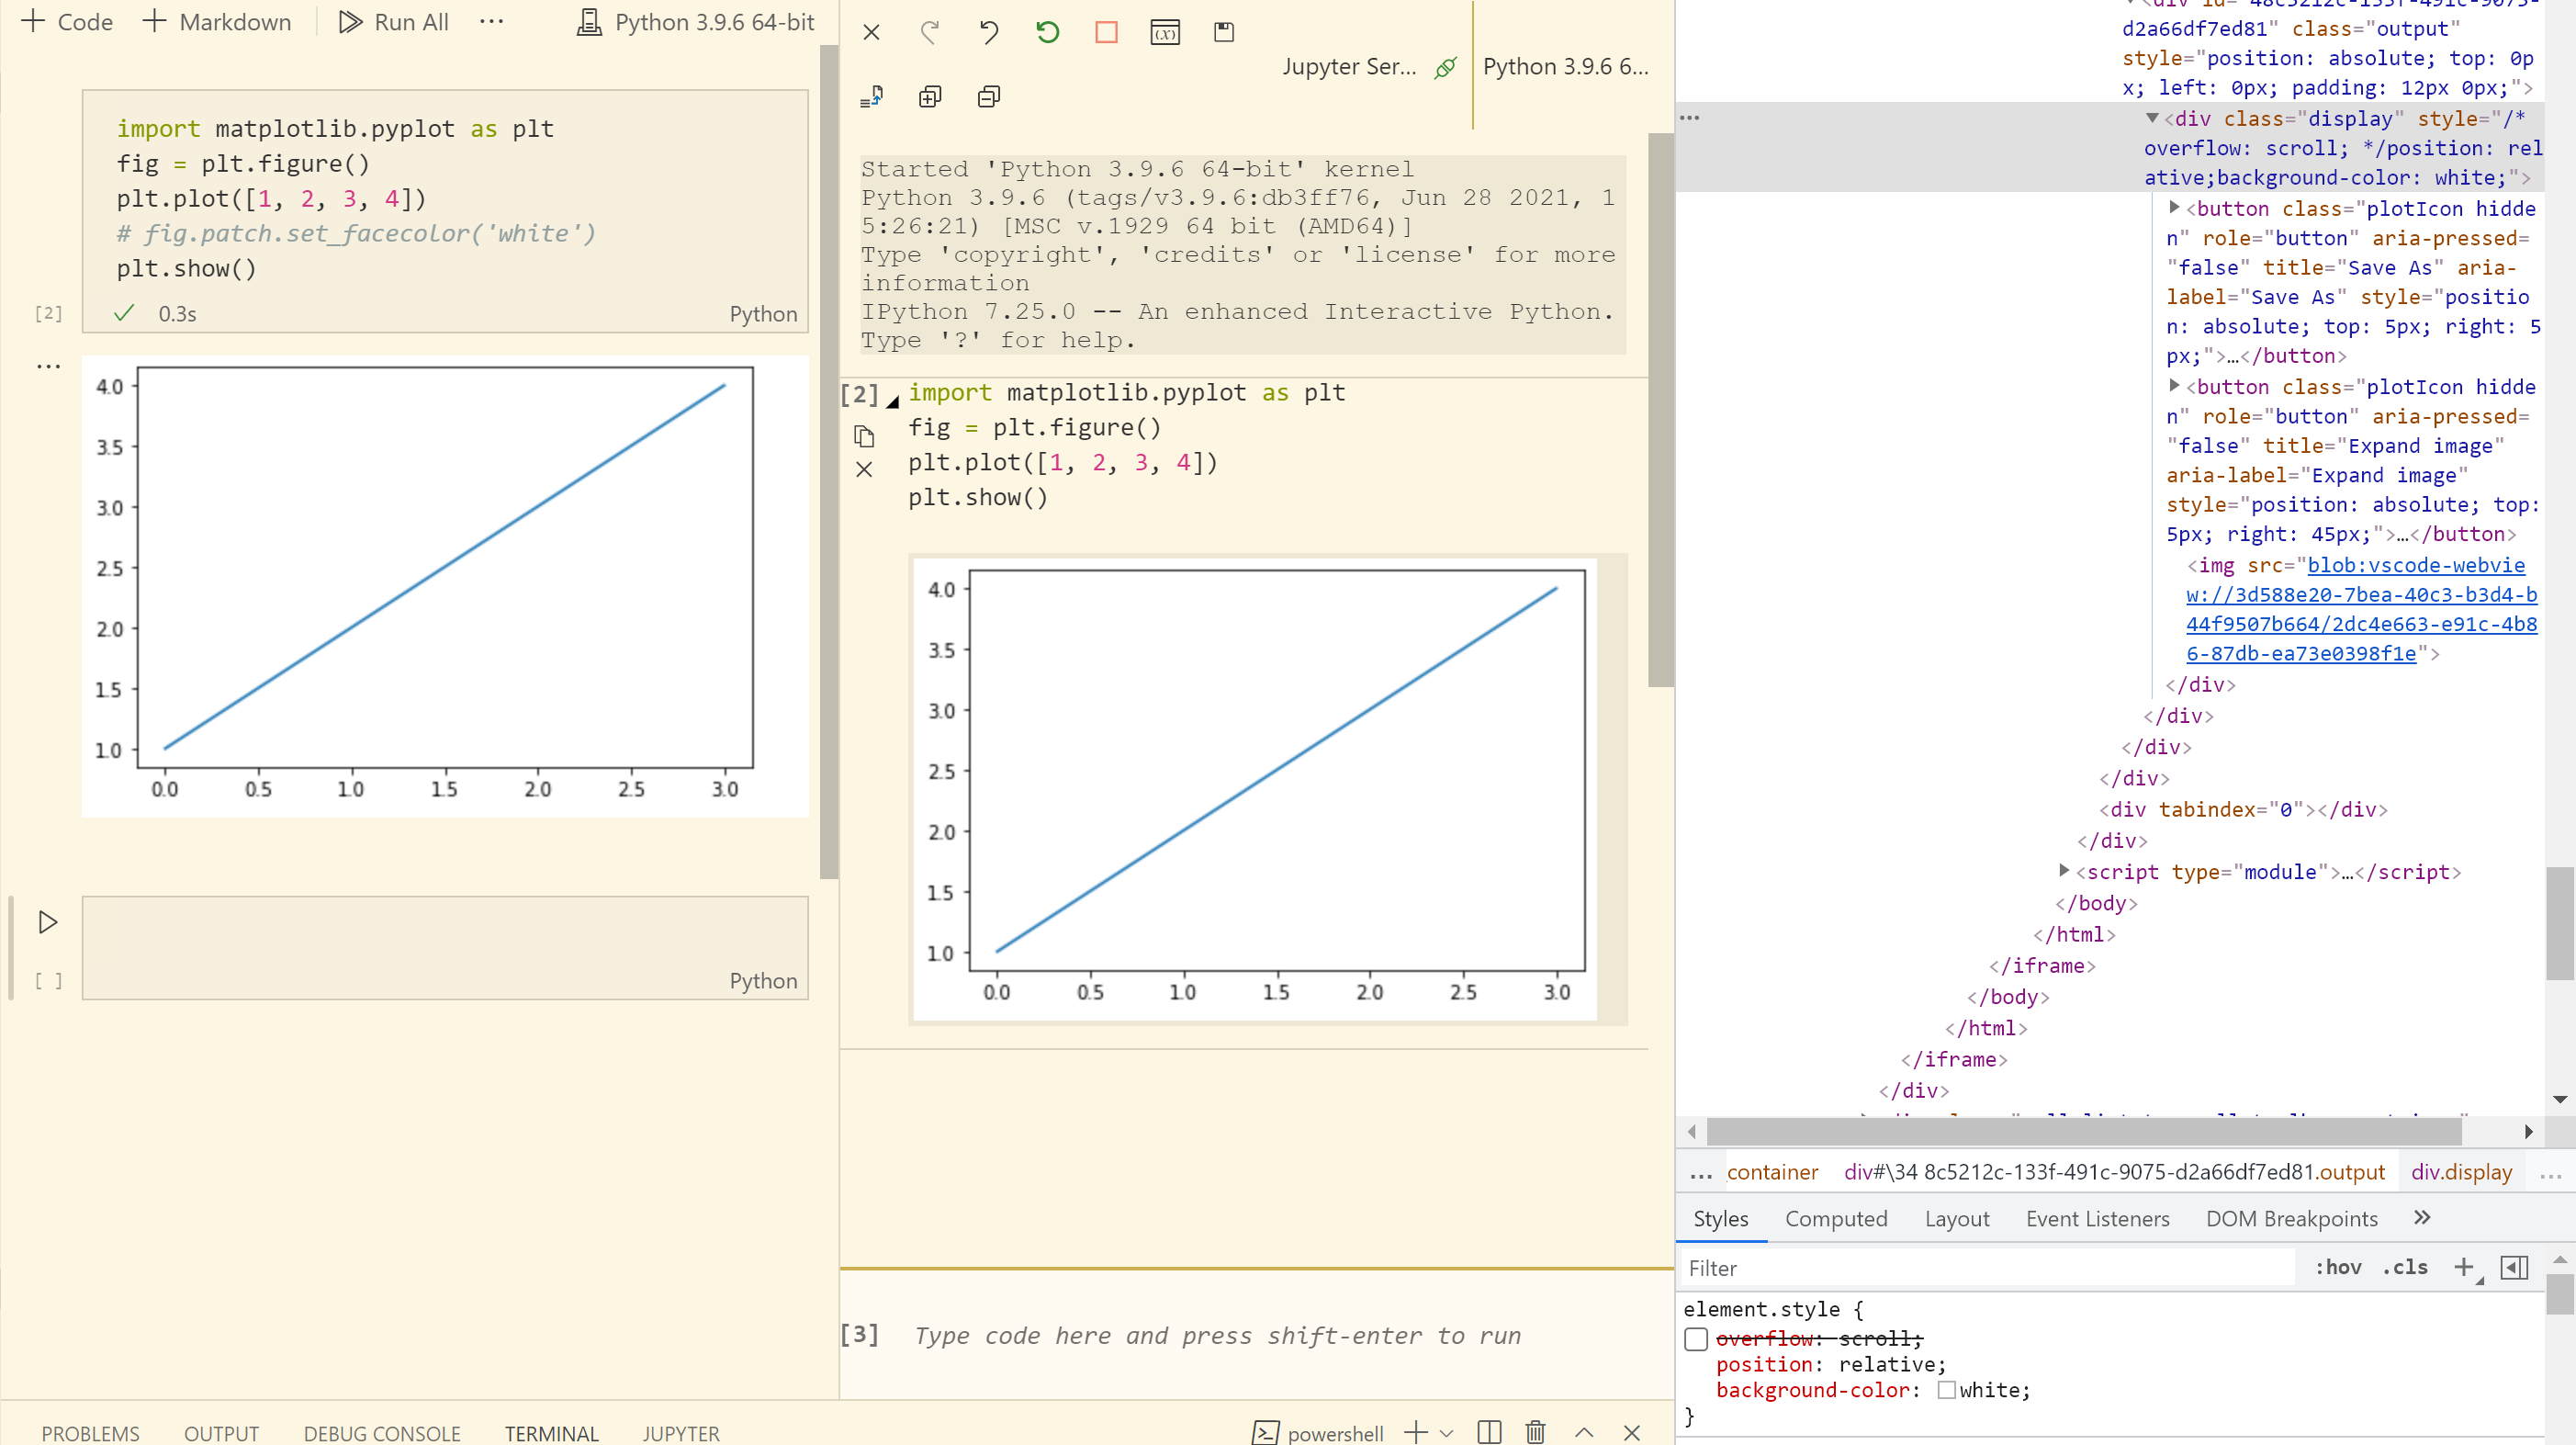This screenshot has width=2576, height=1445.
Task: Run the empty notebook cell
Action: 47,922
